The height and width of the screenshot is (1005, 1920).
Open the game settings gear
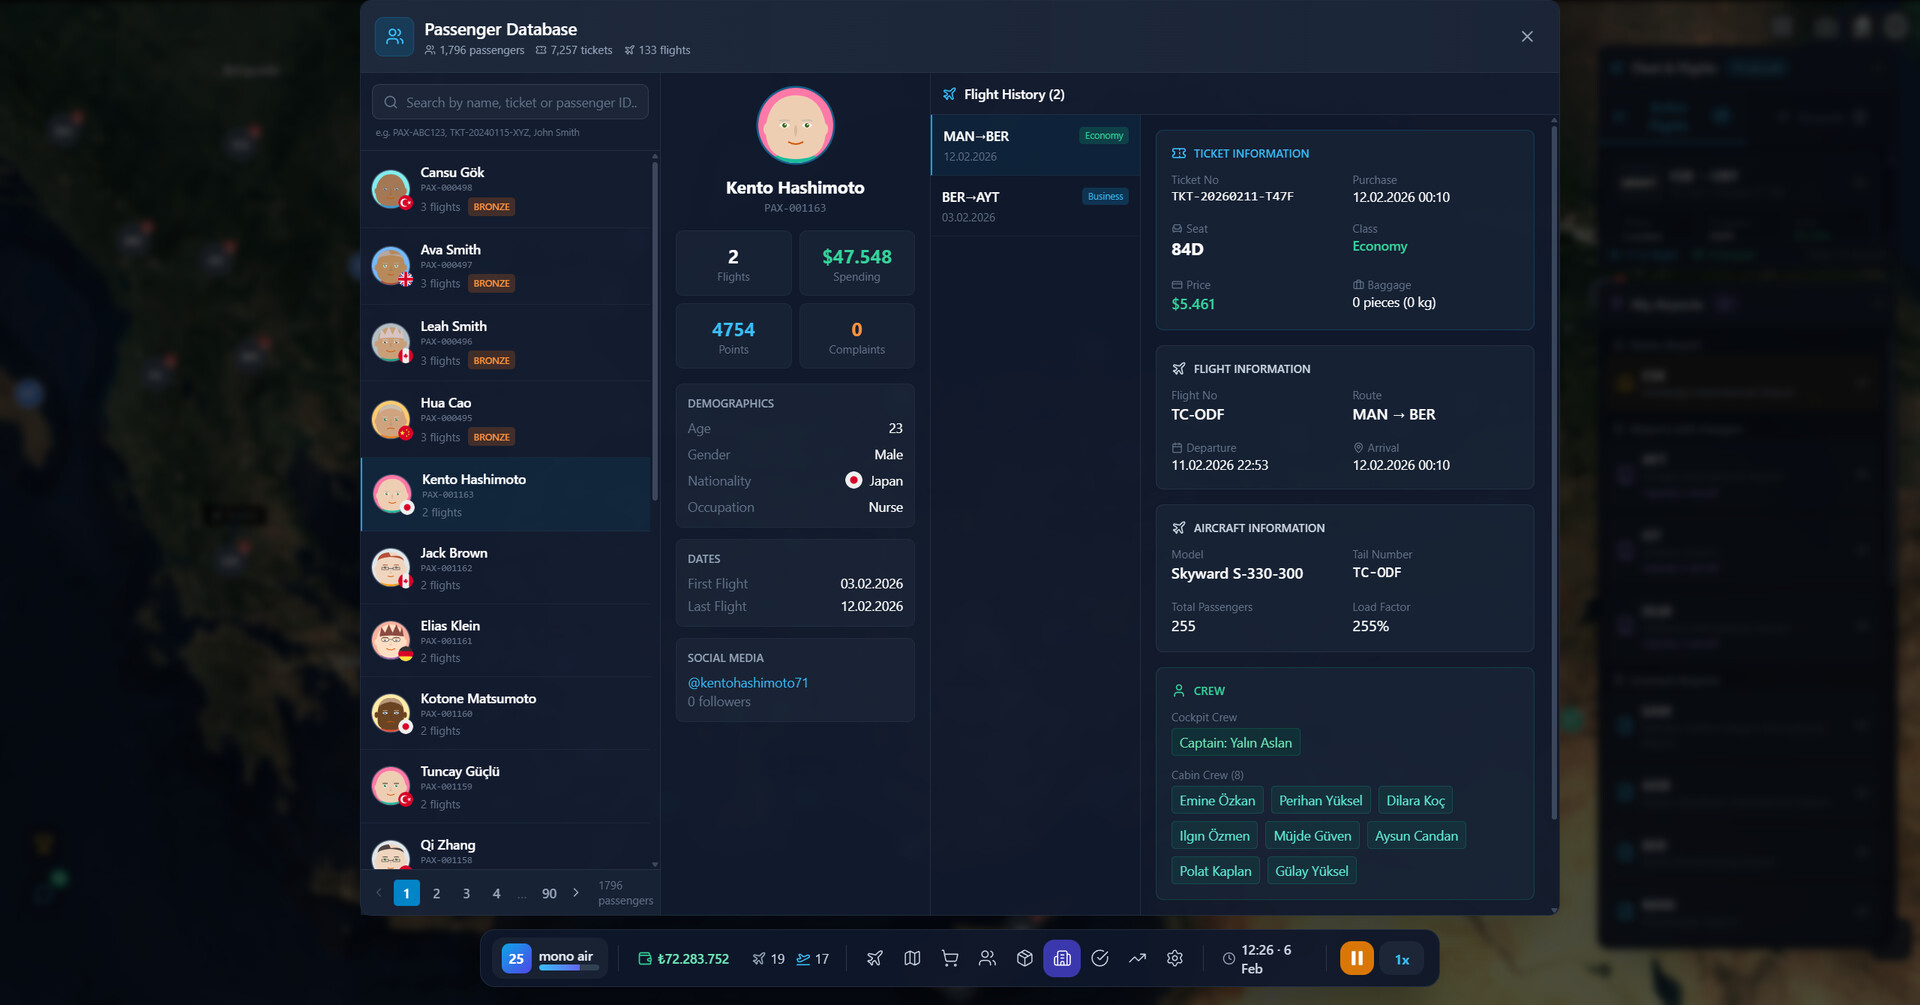click(x=1174, y=958)
